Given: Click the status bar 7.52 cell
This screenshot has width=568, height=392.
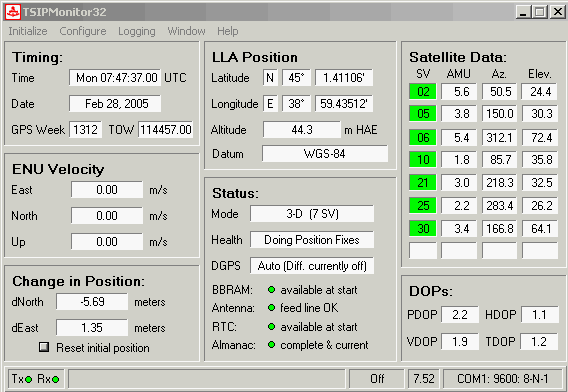Looking at the screenshot, I should pos(423,379).
